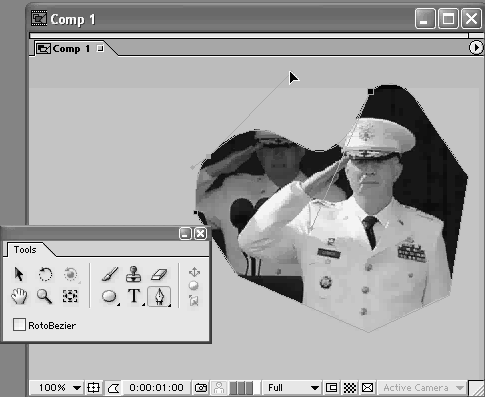Select the Pan Behind tool
485x397 pixels.
tap(70, 296)
